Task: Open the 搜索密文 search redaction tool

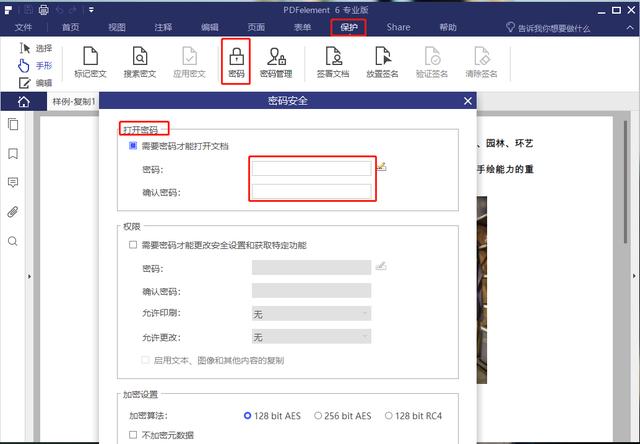Action: click(x=140, y=62)
